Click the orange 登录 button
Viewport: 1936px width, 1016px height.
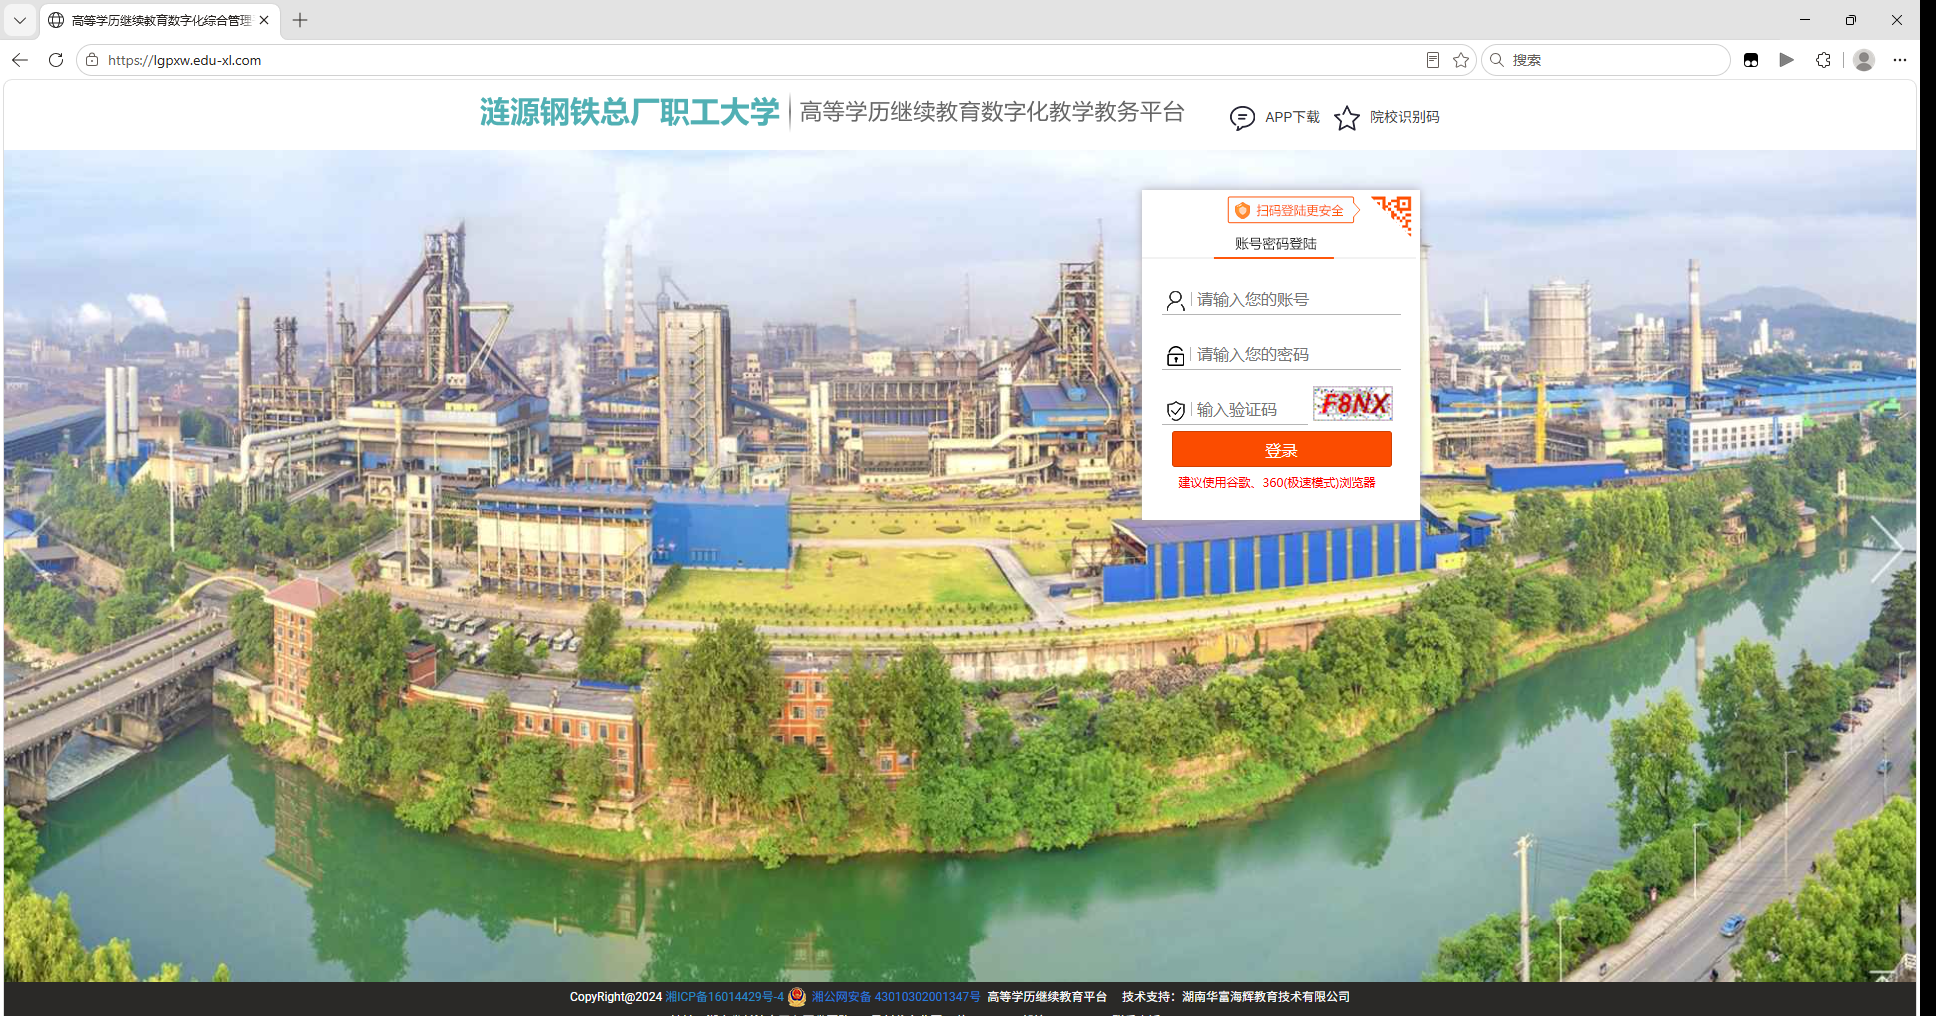coord(1281,450)
